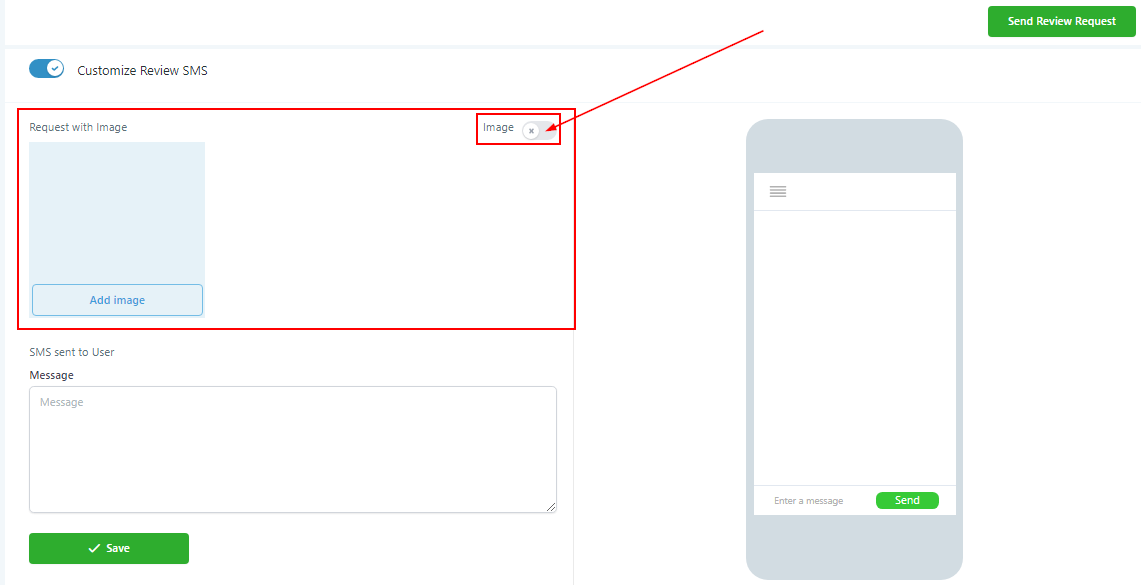Click the Send Review Request button
This screenshot has width=1141, height=585.
(1062, 21)
